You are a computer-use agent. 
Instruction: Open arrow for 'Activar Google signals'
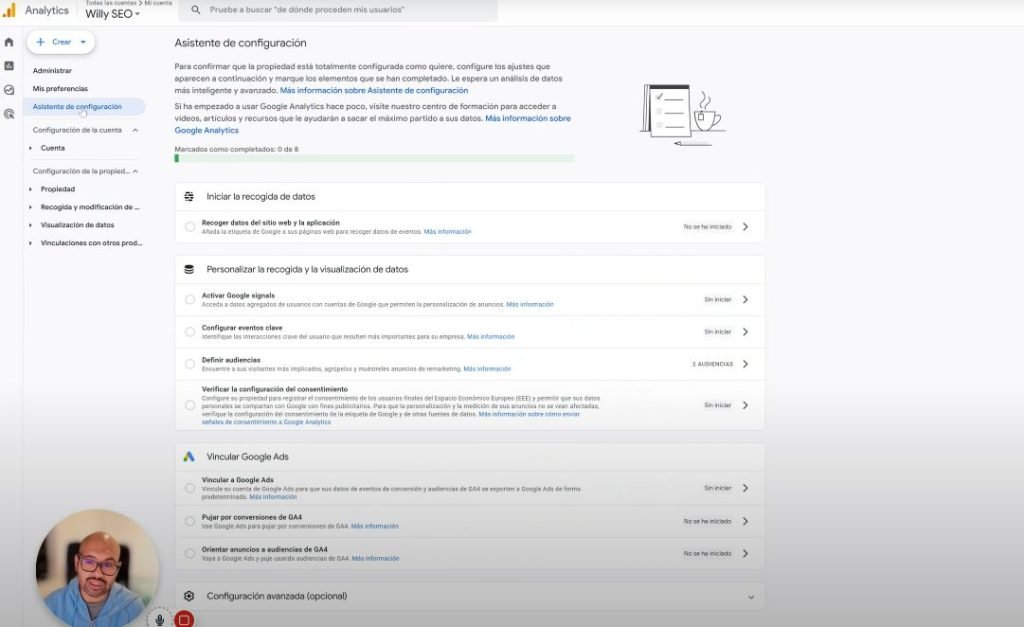pos(745,299)
